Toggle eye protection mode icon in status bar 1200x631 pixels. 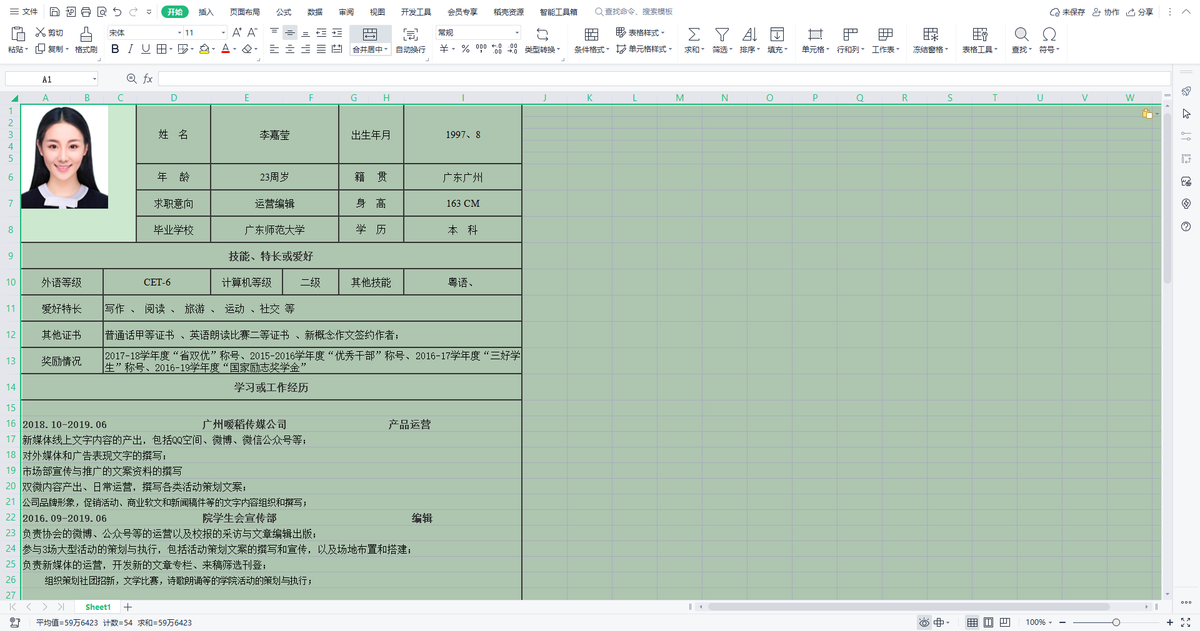(924, 622)
